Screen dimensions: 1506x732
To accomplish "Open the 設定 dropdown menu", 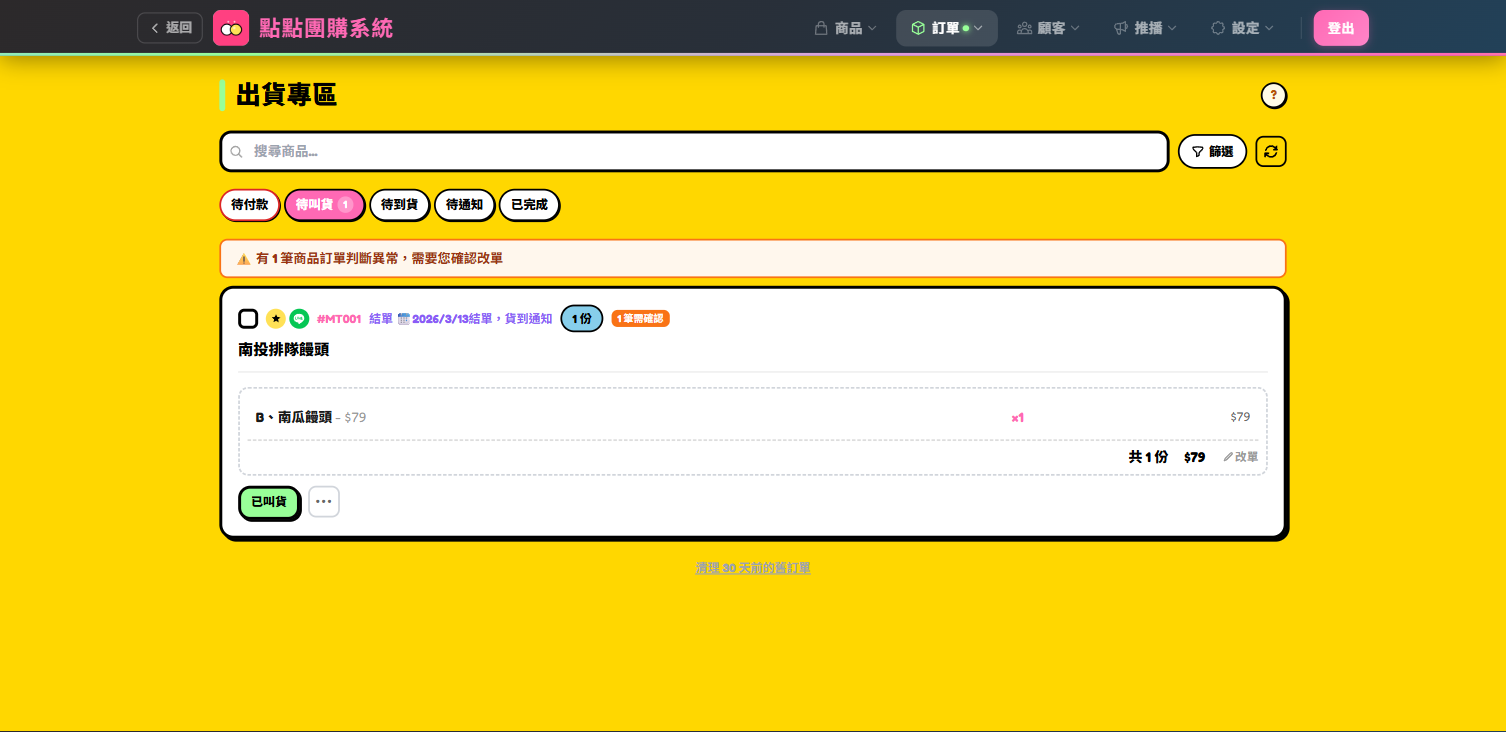I will point(1242,28).
